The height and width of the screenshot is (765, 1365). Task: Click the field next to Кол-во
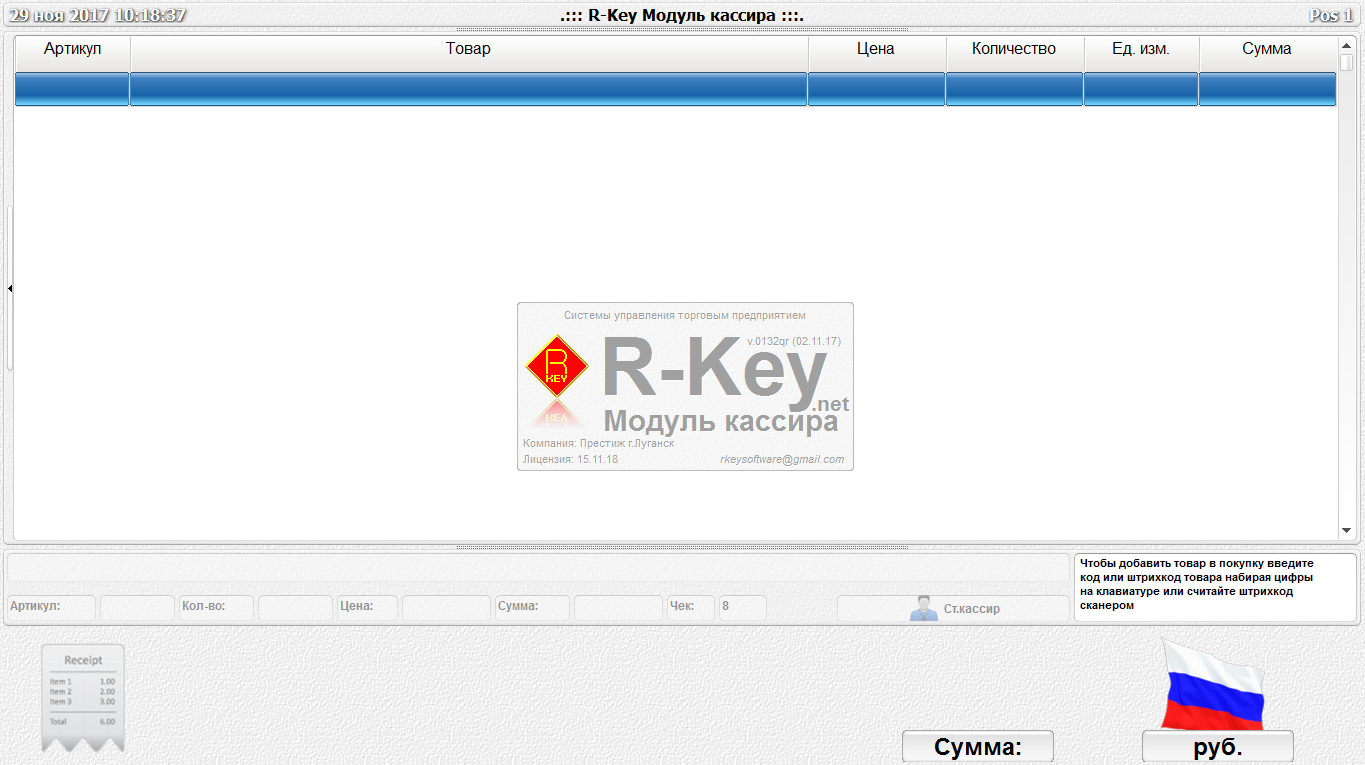pos(295,607)
